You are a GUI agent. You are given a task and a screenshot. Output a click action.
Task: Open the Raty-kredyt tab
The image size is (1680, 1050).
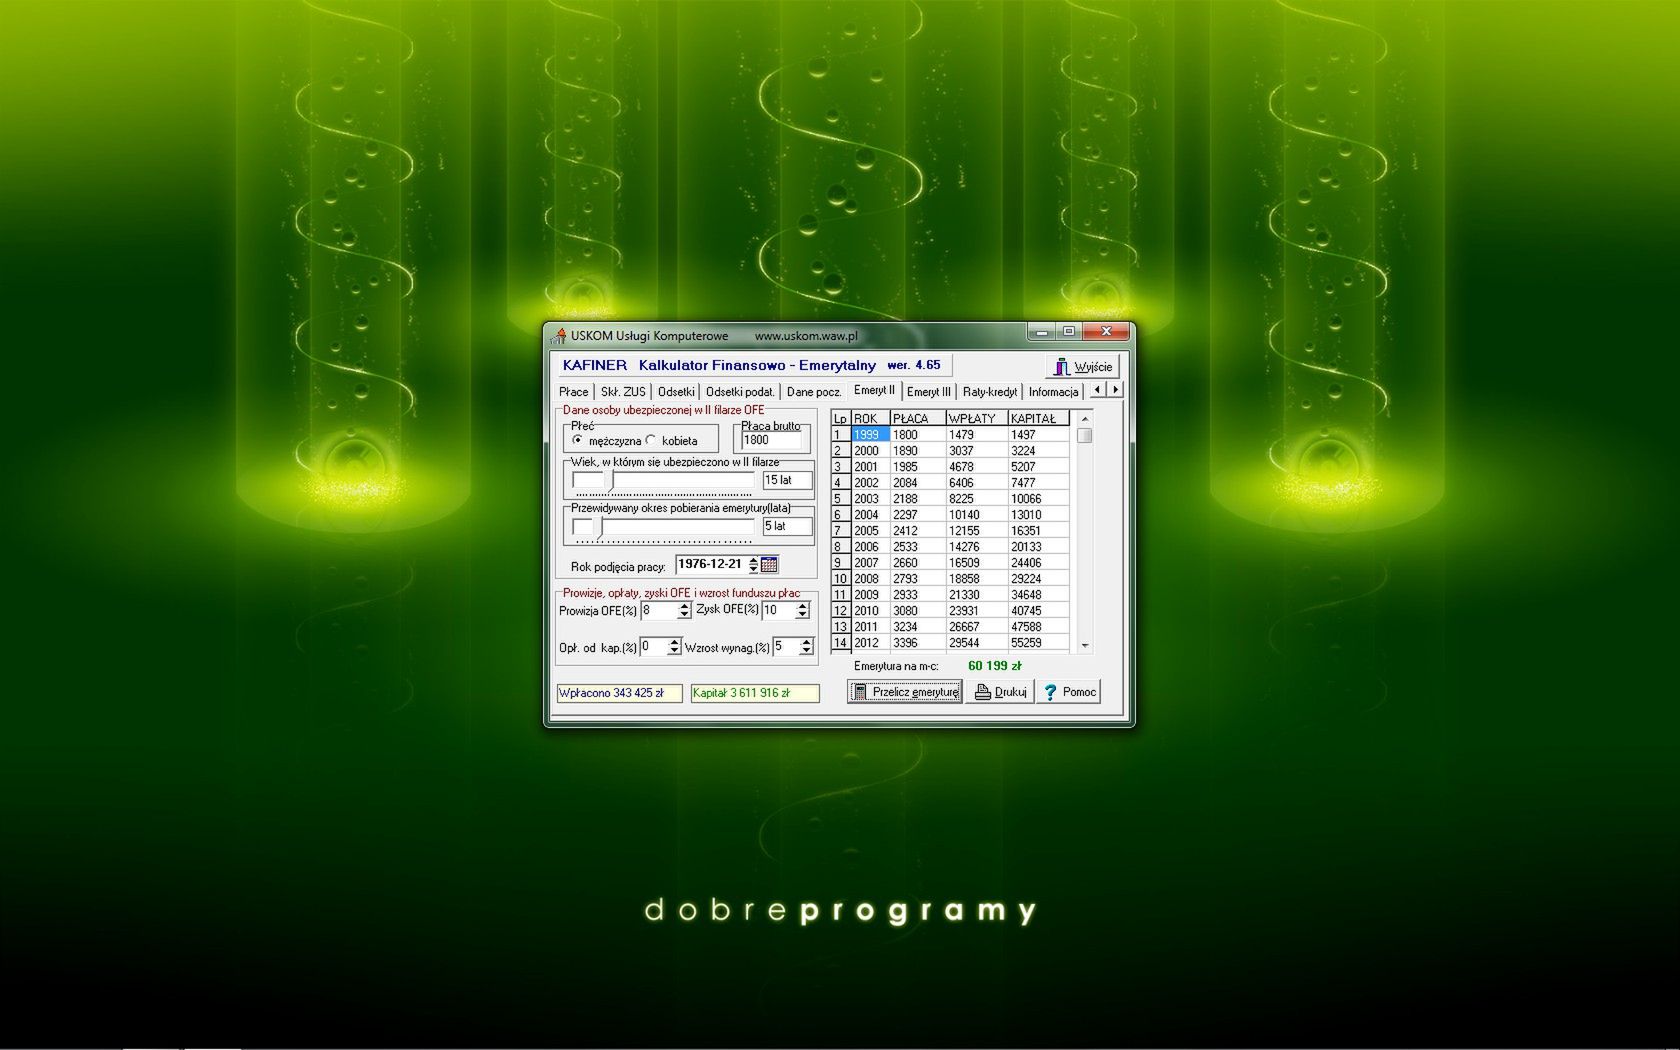(x=990, y=392)
